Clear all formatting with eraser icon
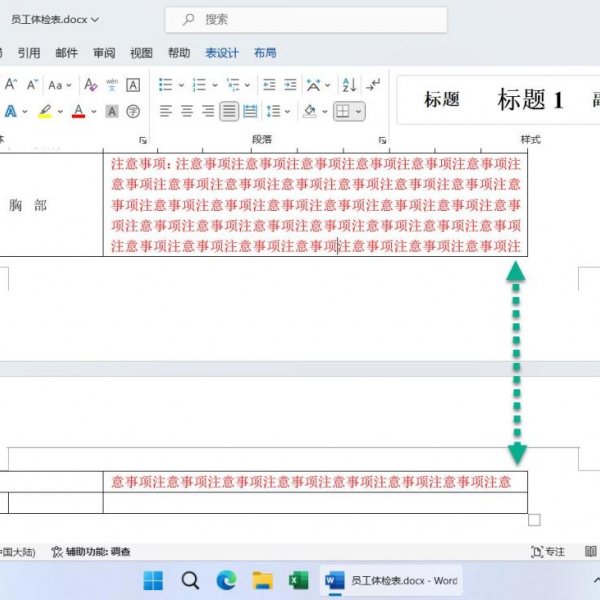 point(91,85)
